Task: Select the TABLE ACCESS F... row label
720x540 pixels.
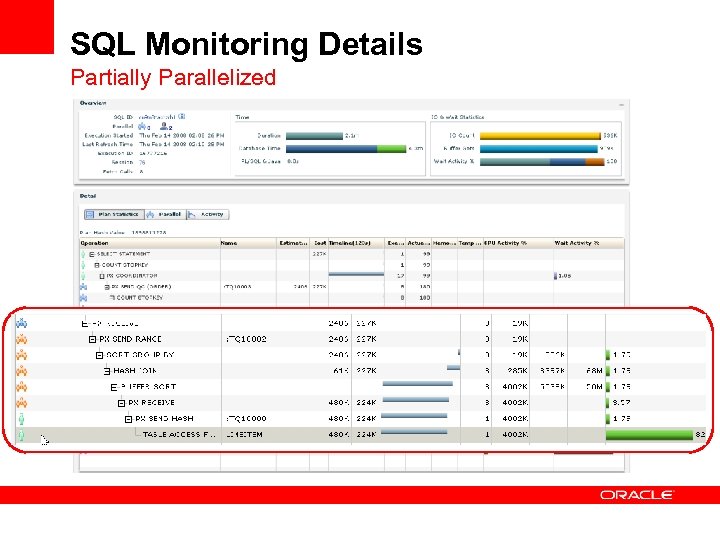Action: (179, 434)
